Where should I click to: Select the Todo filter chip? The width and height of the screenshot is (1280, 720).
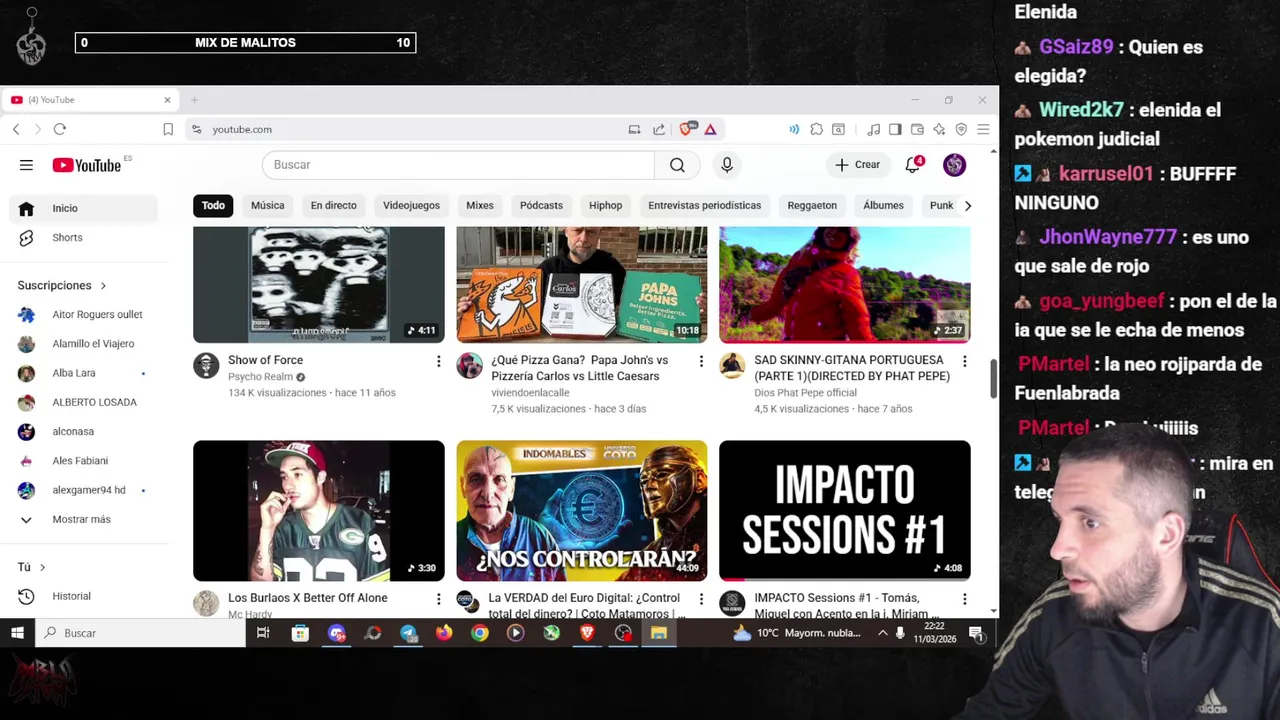tap(213, 205)
